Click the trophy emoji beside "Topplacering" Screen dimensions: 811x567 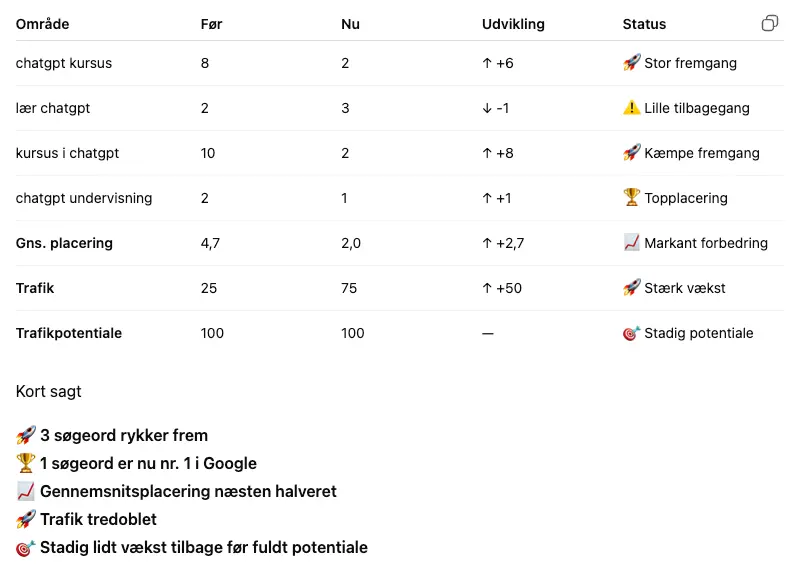point(631,198)
